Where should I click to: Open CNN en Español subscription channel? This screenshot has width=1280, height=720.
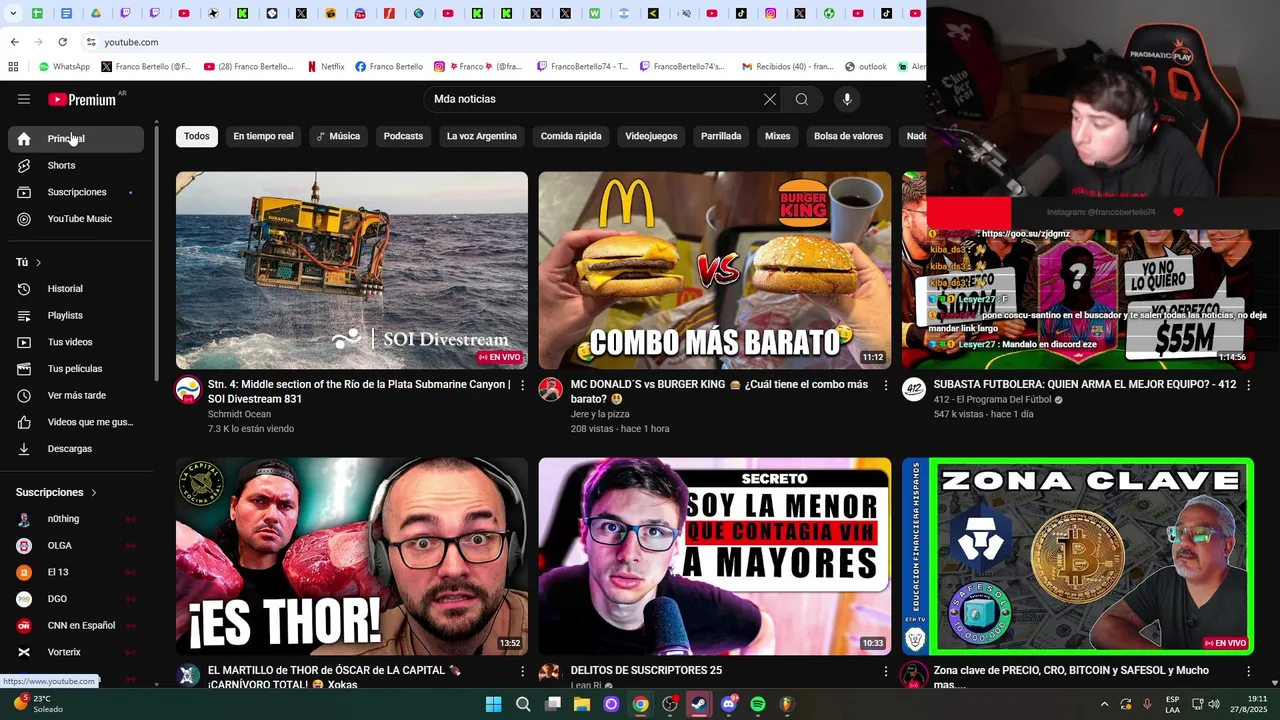click(x=76, y=626)
